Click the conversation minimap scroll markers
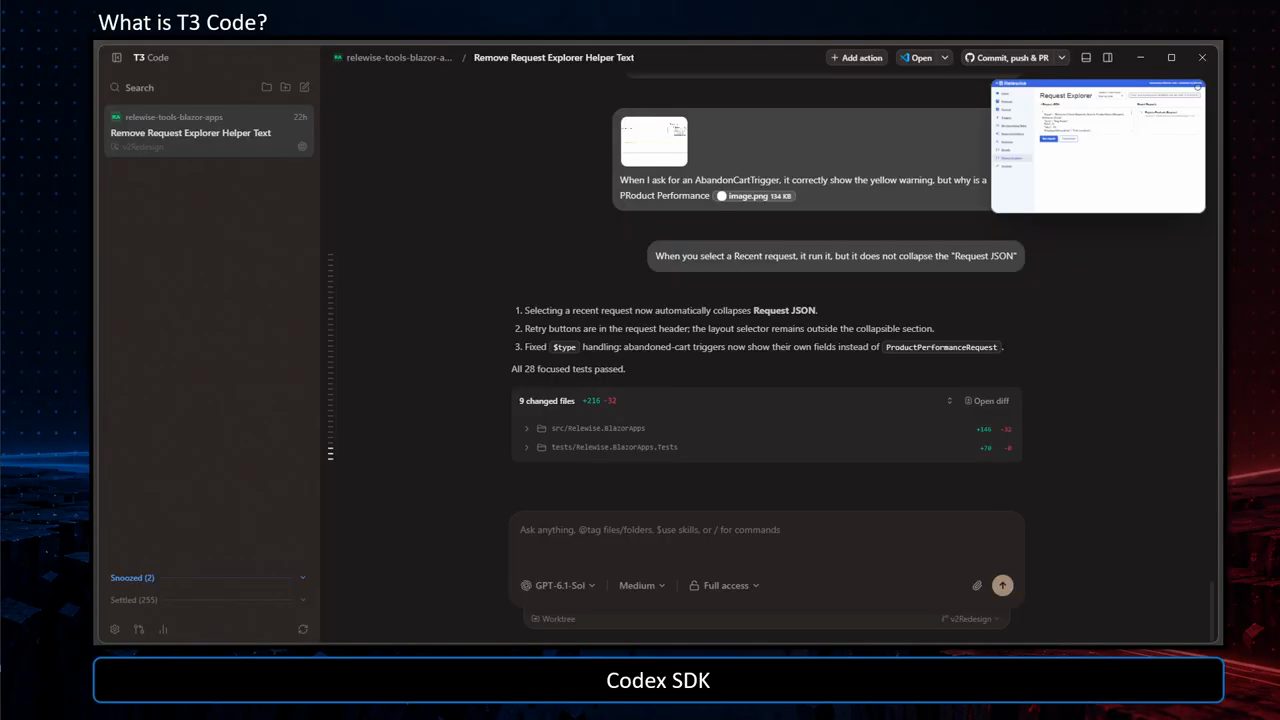Viewport: 1280px width, 720px height. pos(330,357)
